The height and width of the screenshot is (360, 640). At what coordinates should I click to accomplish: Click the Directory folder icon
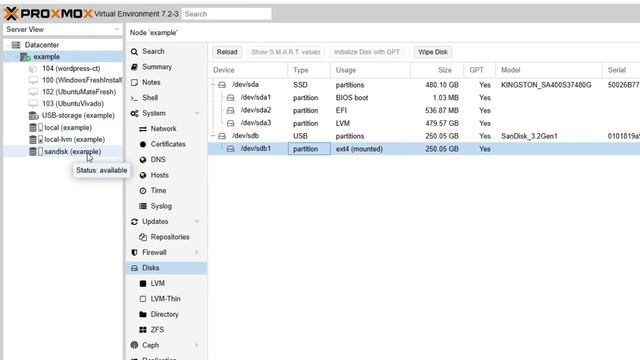click(143, 314)
